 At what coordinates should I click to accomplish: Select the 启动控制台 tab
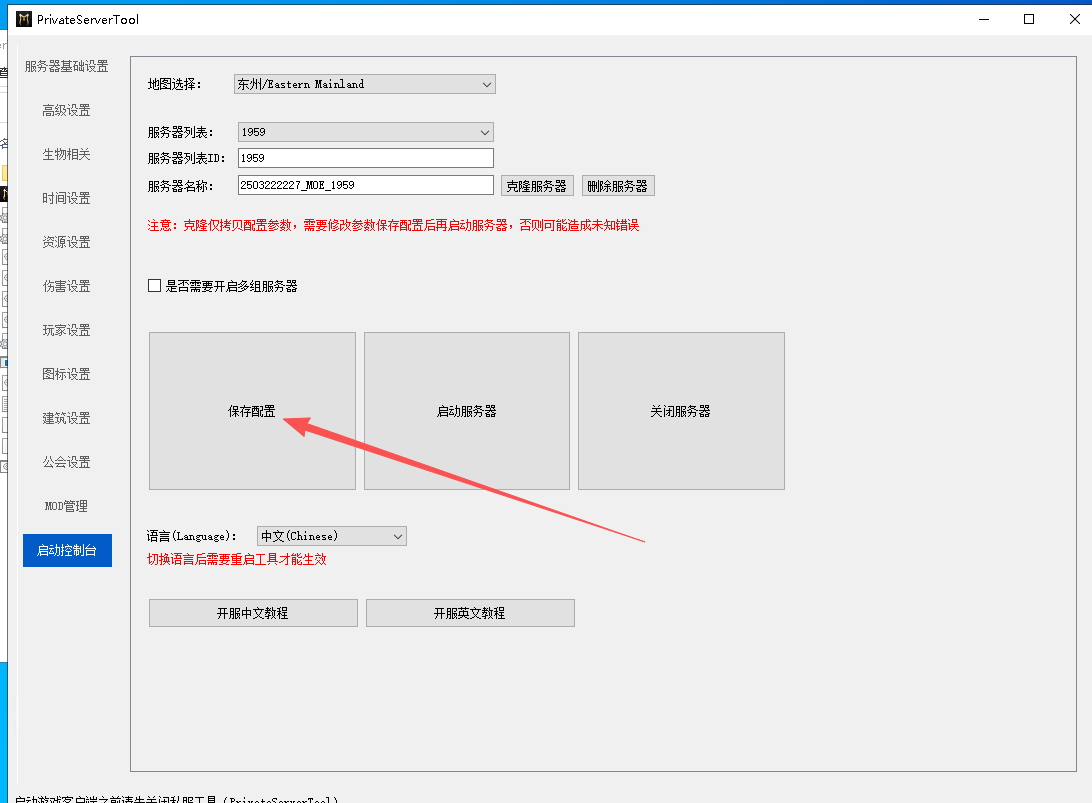(x=67, y=550)
